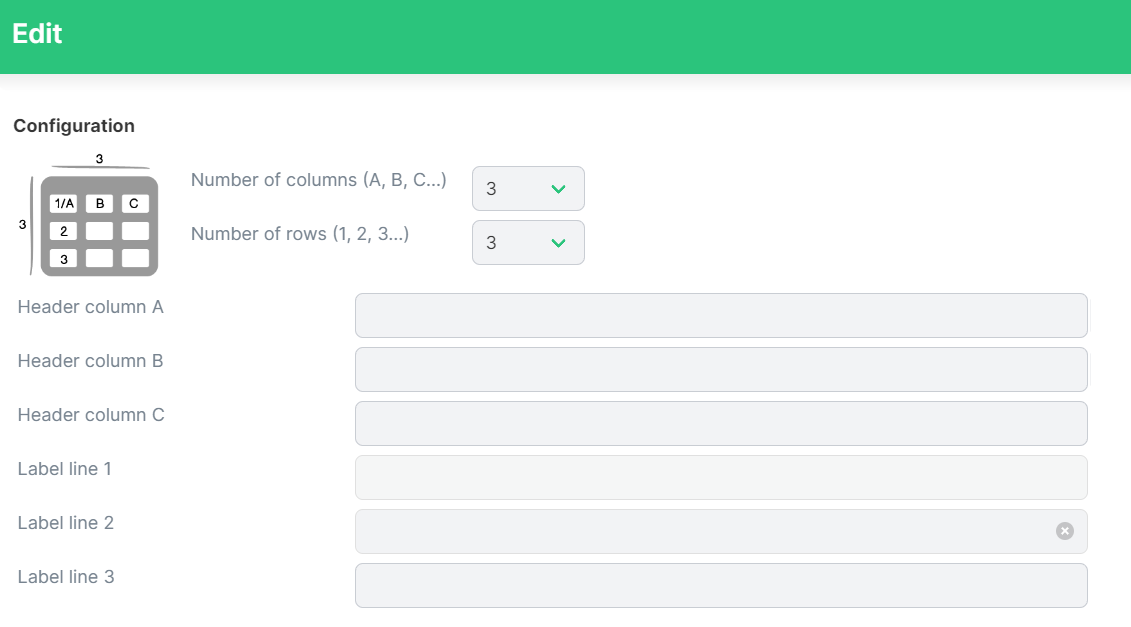Click the bottom-right empty preview cell

pos(135,258)
